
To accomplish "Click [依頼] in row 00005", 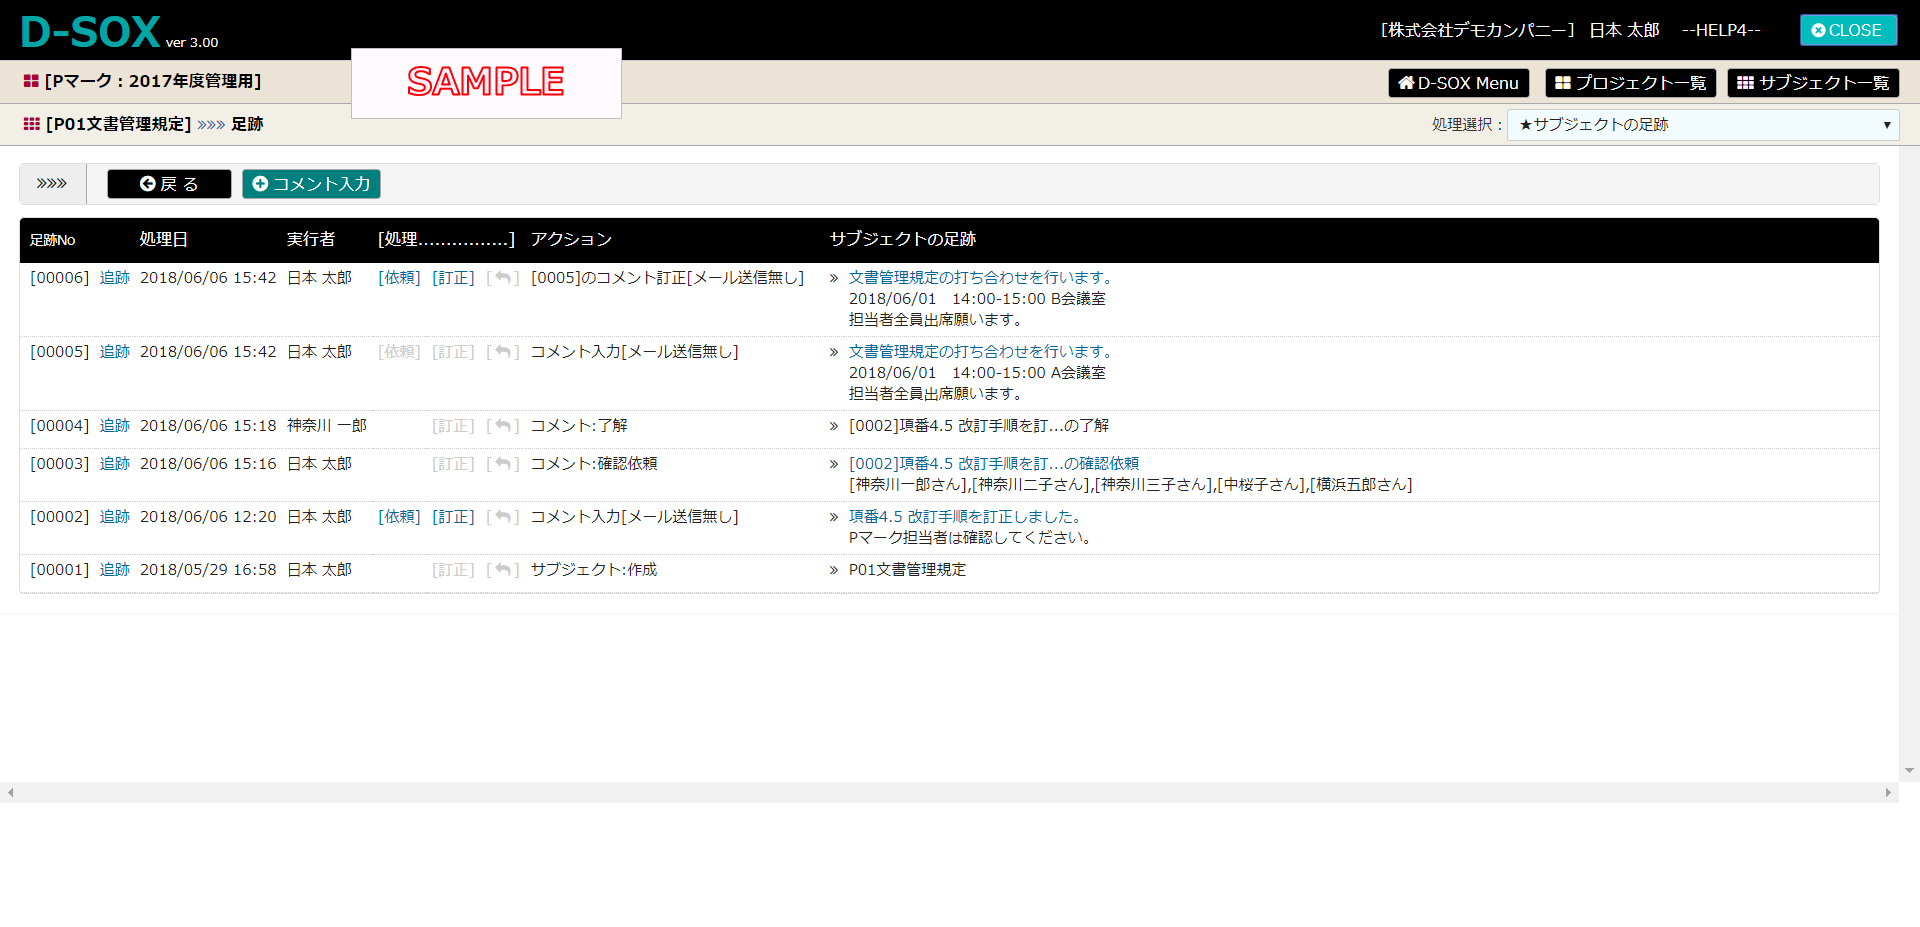I will (399, 352).
